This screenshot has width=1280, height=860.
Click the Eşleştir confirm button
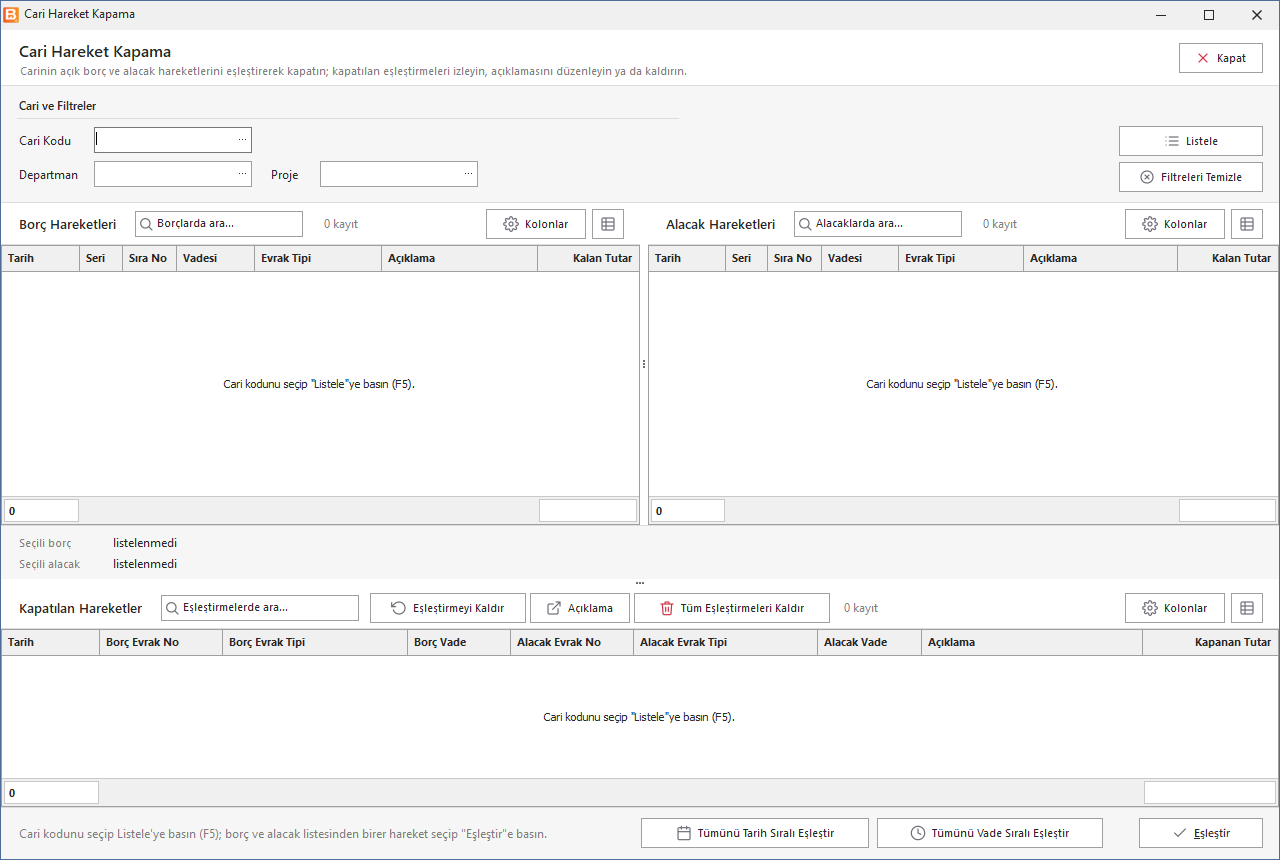[1201, 833]
